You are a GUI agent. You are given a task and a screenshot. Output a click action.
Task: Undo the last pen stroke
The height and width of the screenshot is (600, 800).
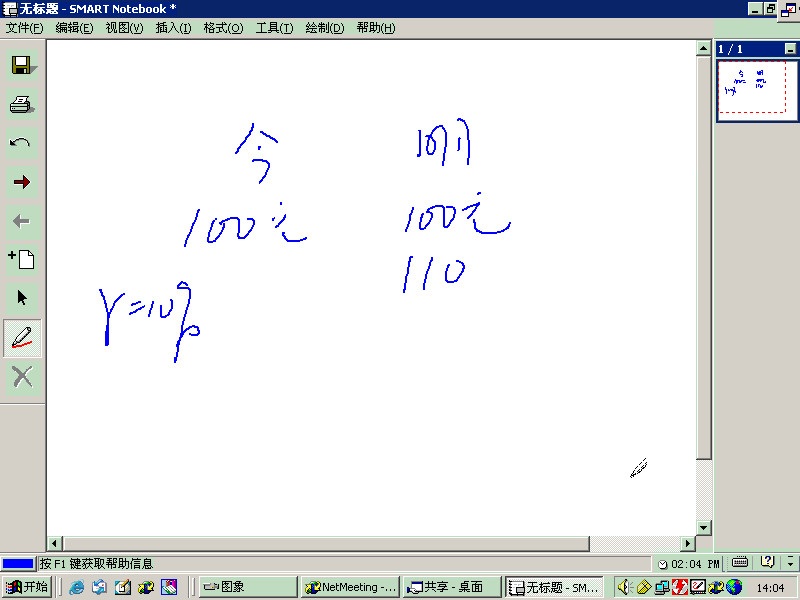point(21,143)
